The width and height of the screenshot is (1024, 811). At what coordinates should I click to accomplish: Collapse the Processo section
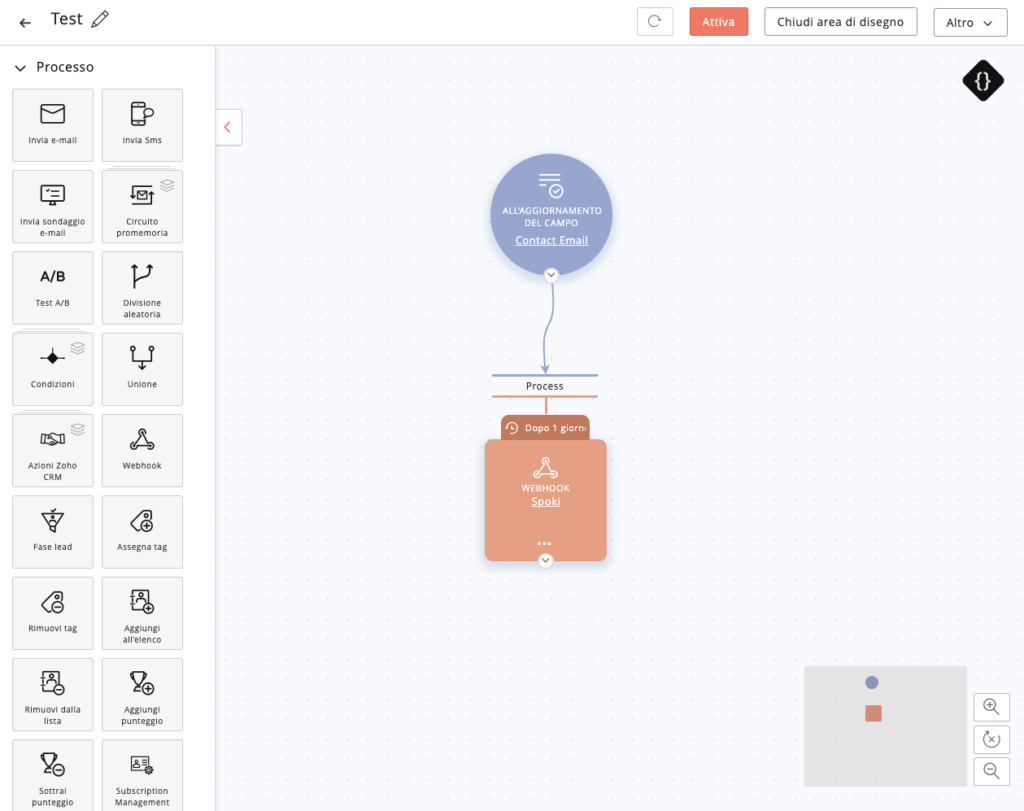click(x=19, y=68)
